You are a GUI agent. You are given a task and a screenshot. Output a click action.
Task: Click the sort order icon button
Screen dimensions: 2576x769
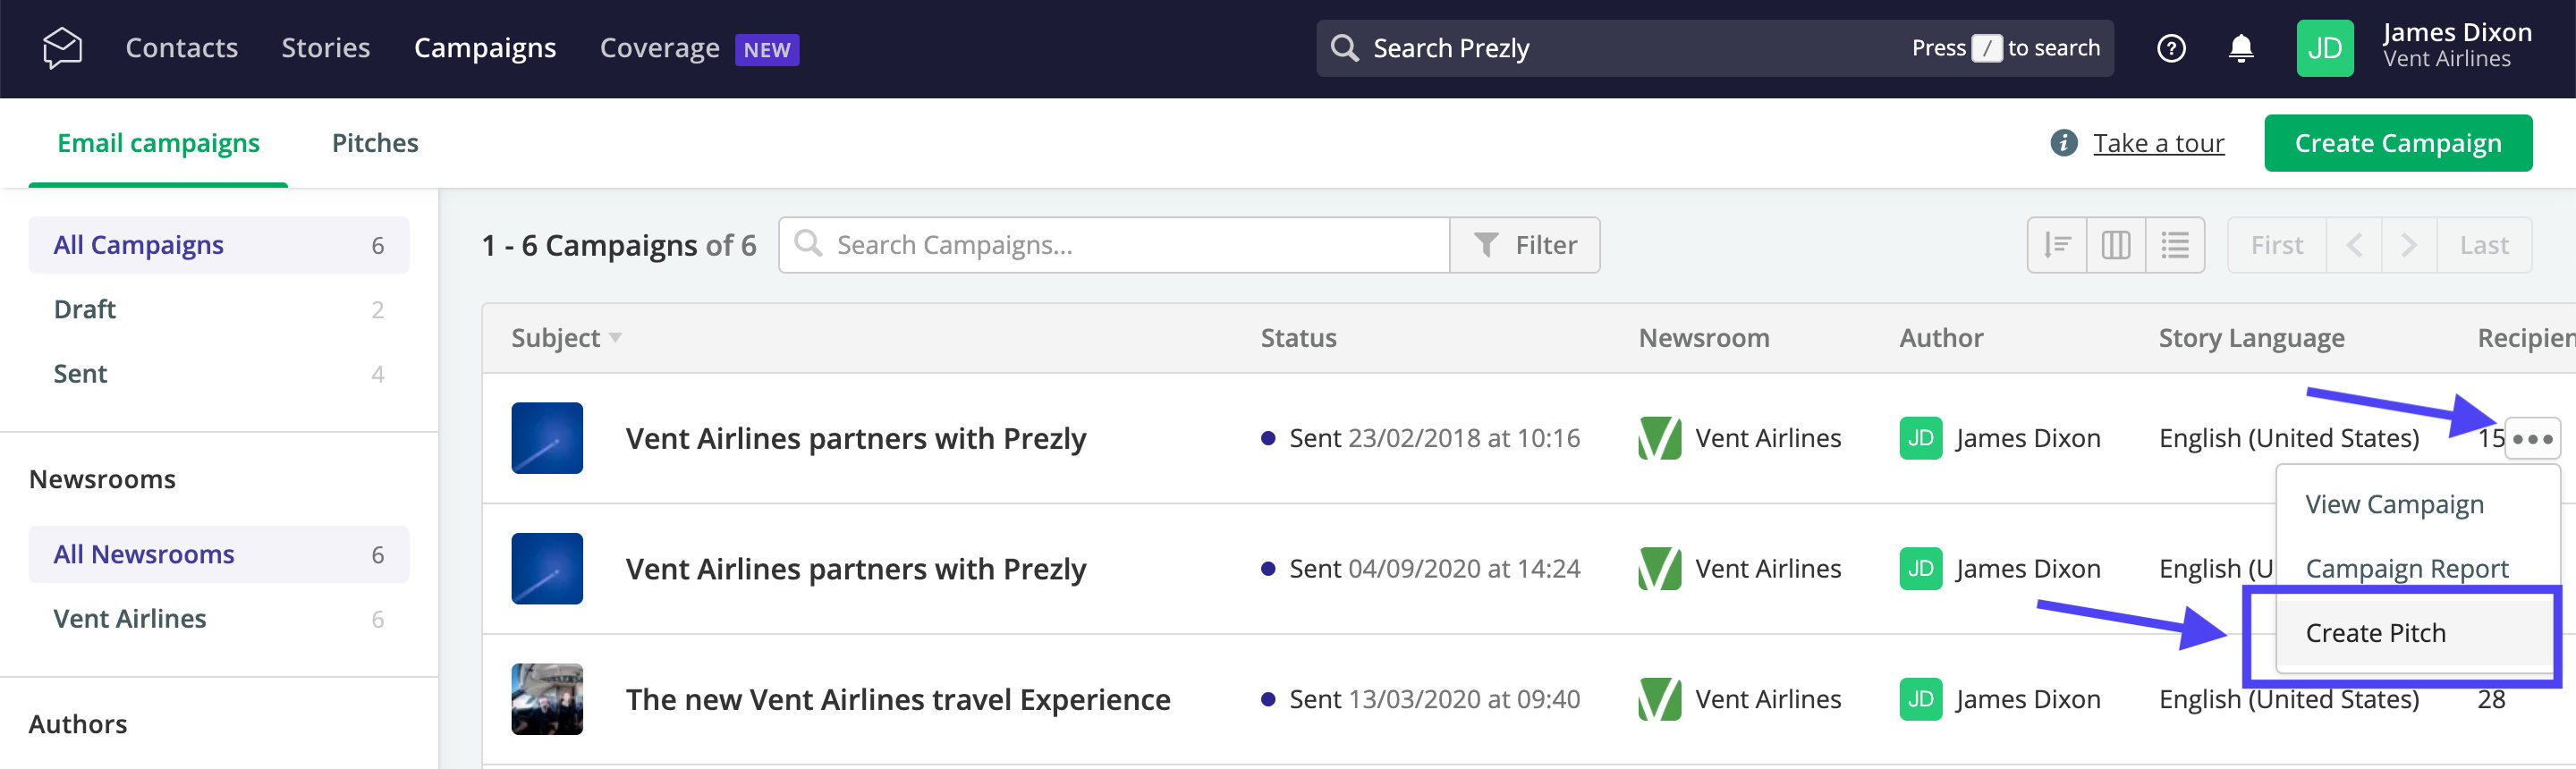coord(2057,245)
